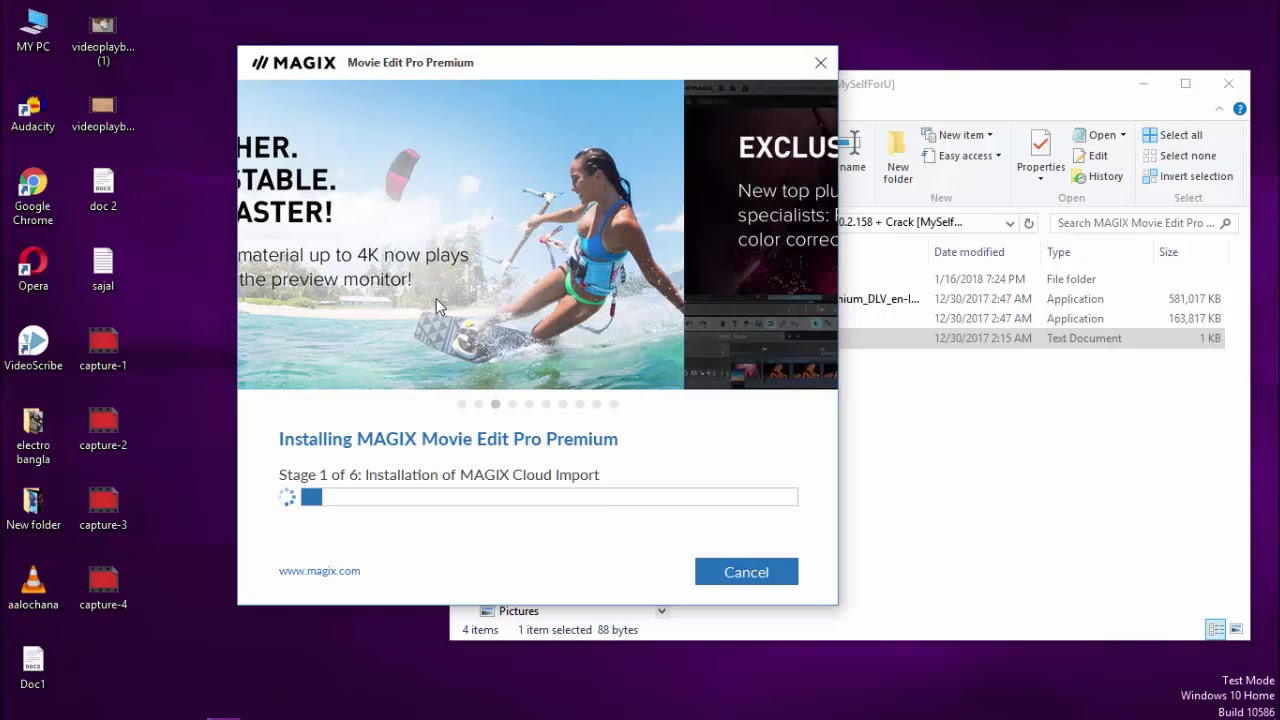Select the capture-1 video icon
The height and width of the screenshot is (720, 1280).
tap(103, 350)
